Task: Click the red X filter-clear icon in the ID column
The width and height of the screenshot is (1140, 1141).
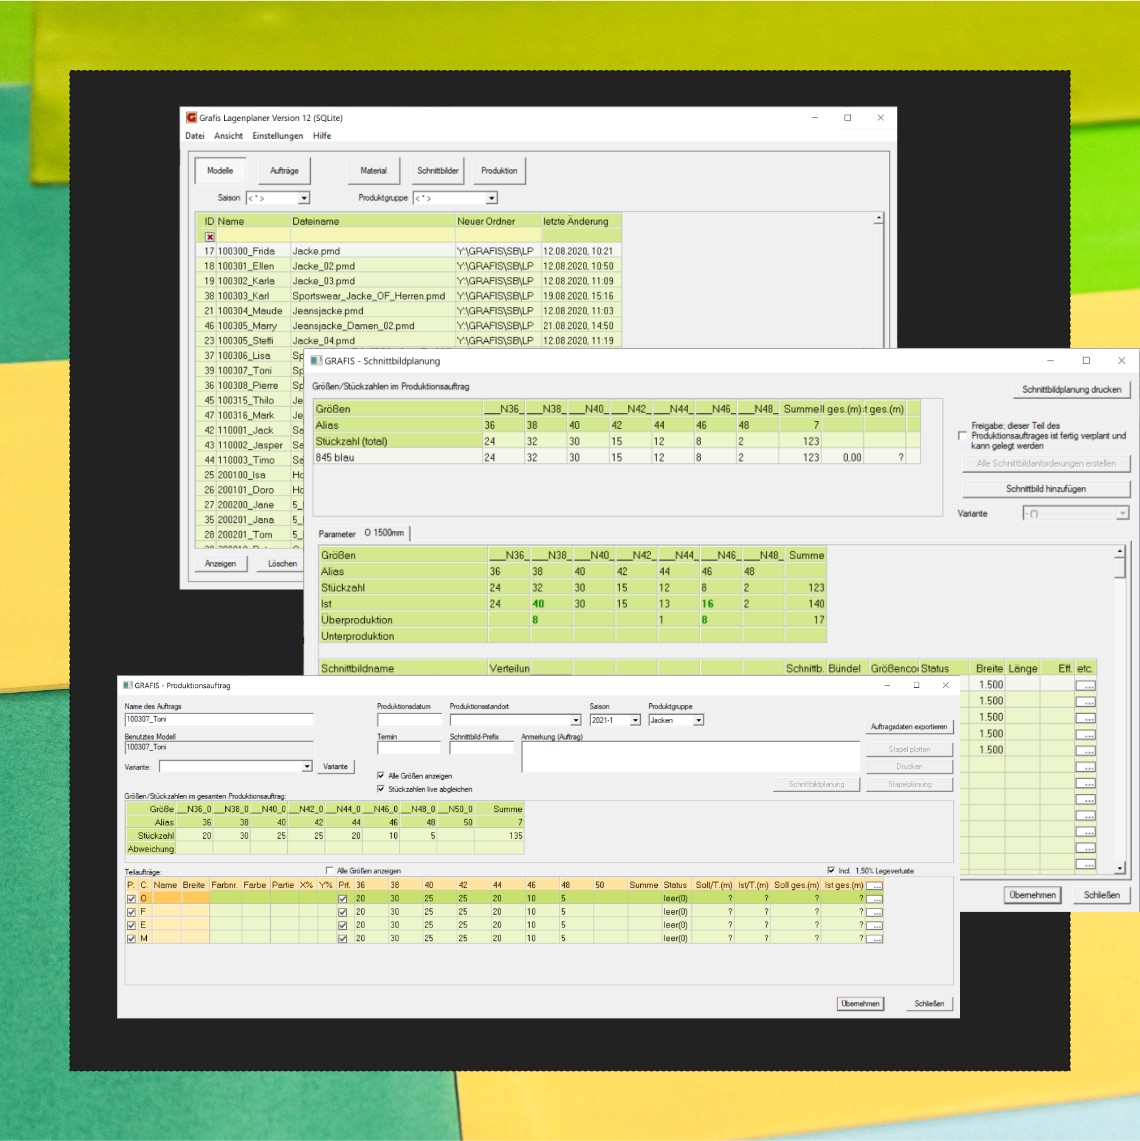Action: pyautogui.click(x=210, y=237)
